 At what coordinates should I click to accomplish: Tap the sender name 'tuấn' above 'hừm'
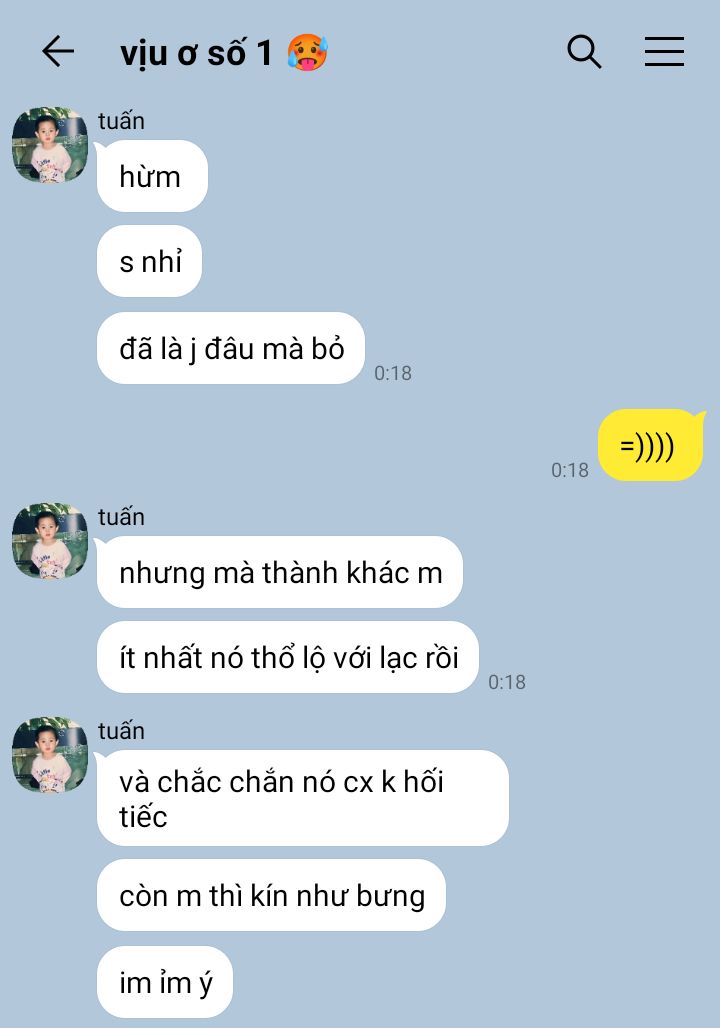(121, 121)
